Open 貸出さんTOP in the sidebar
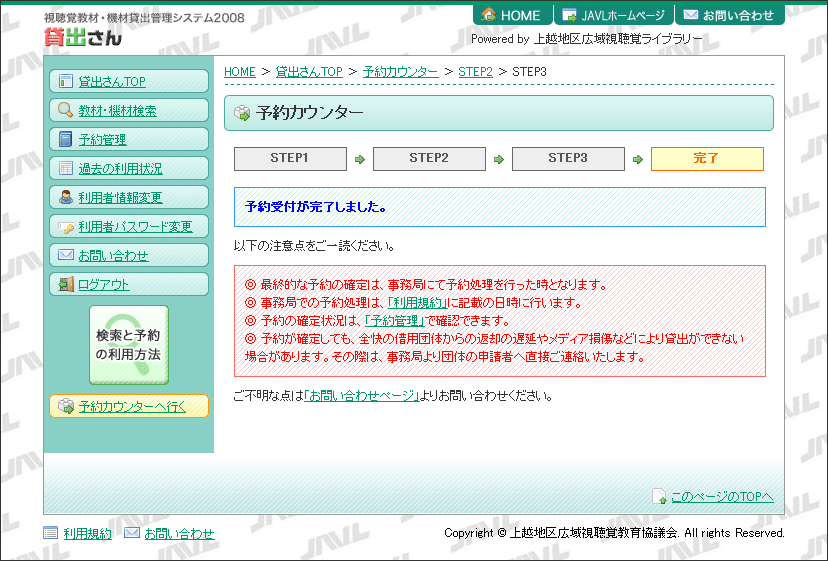The height and width of the screenshot is (561, 828). coord(112,82)
